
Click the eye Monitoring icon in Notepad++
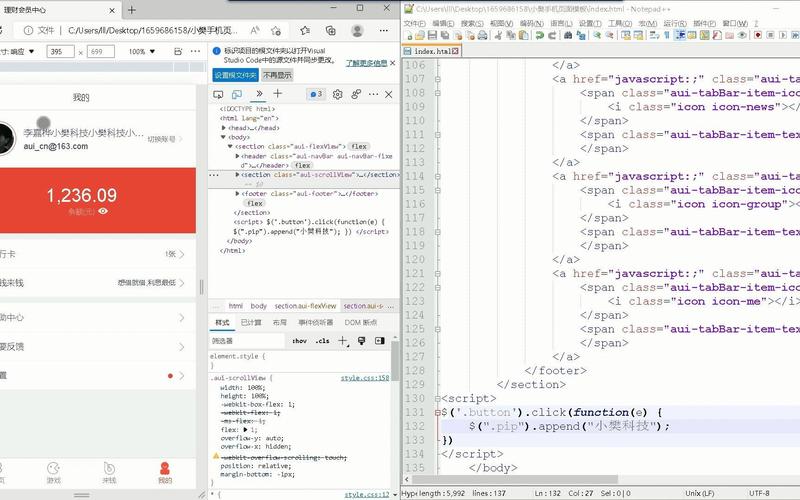click(742, 35)
